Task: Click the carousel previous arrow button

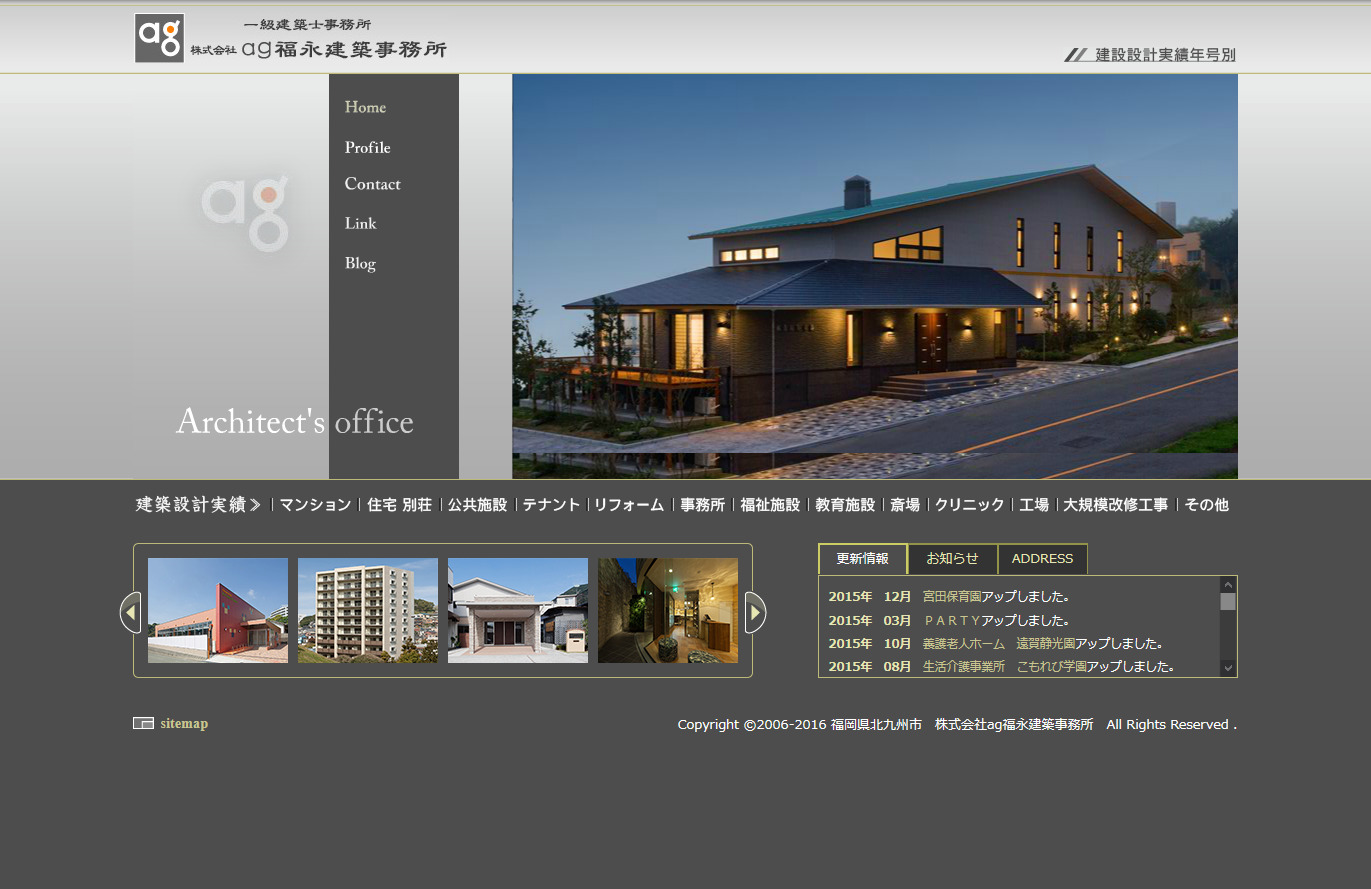Action: tap(130, 612)
